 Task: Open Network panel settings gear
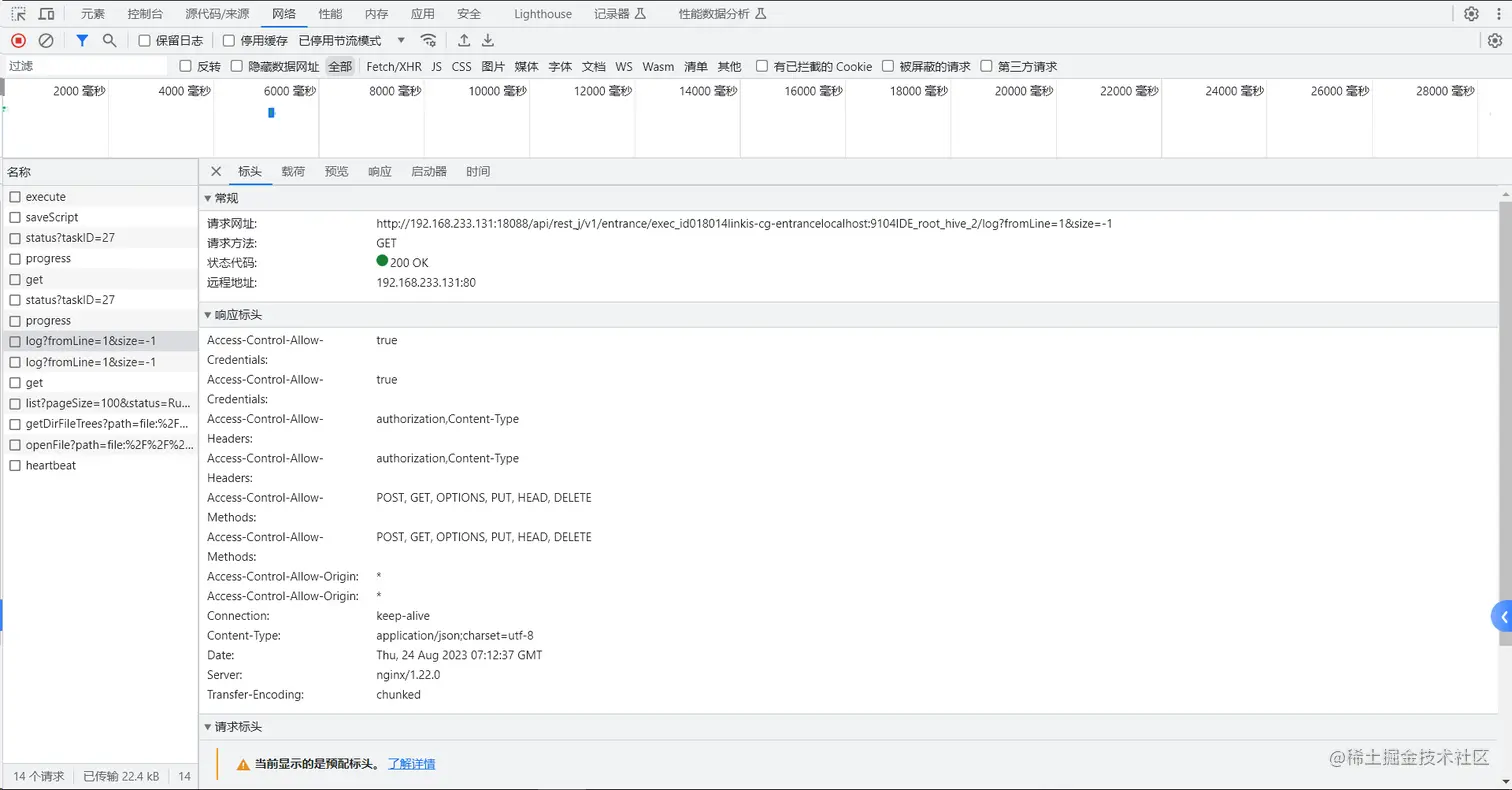(x=1495, y=40)
